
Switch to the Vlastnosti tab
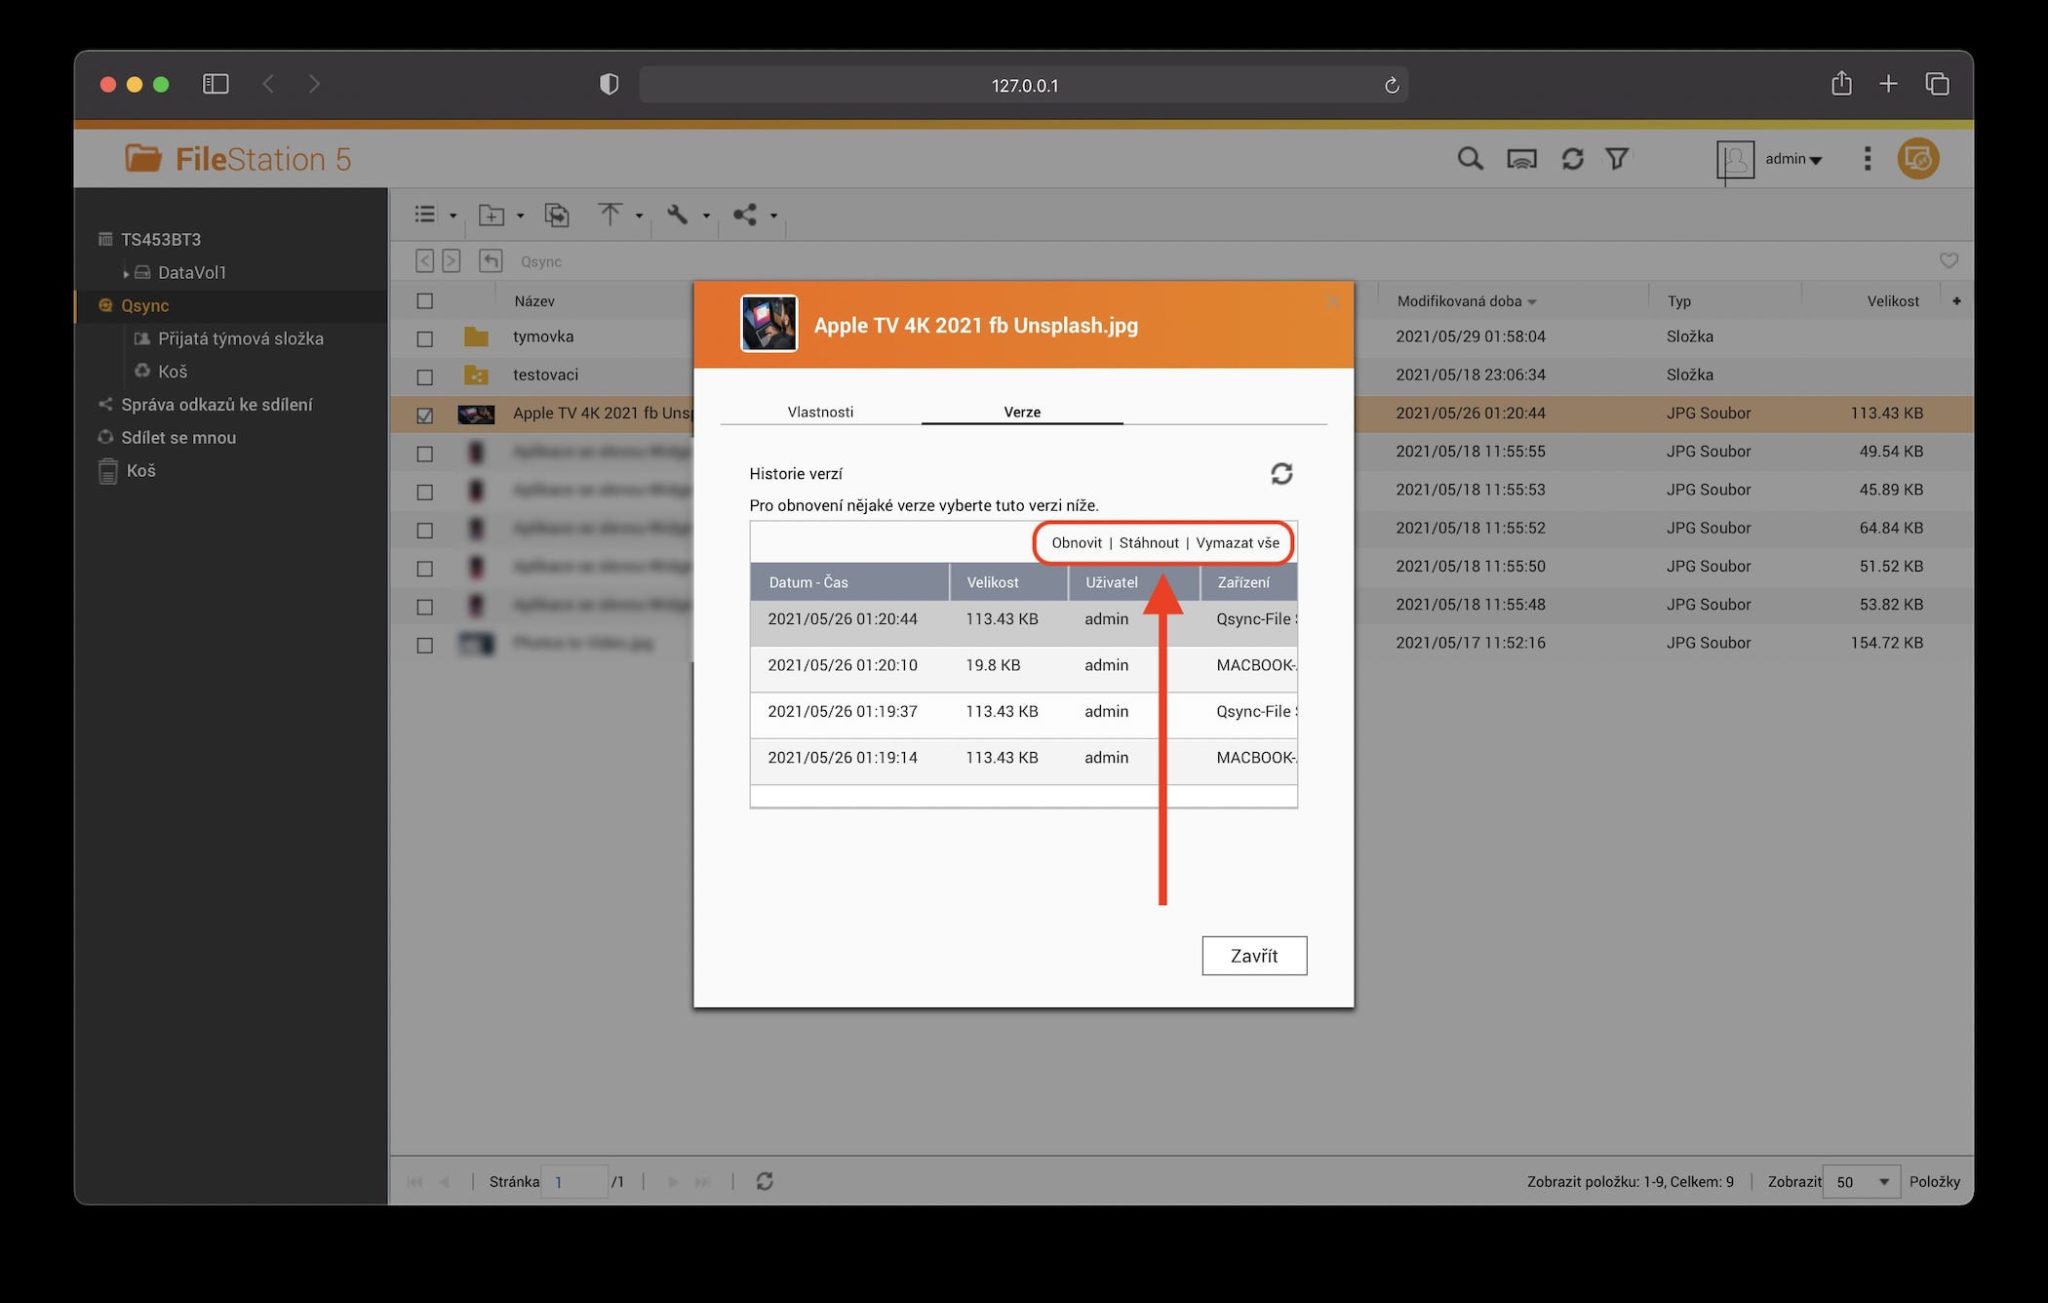[820, 411]
